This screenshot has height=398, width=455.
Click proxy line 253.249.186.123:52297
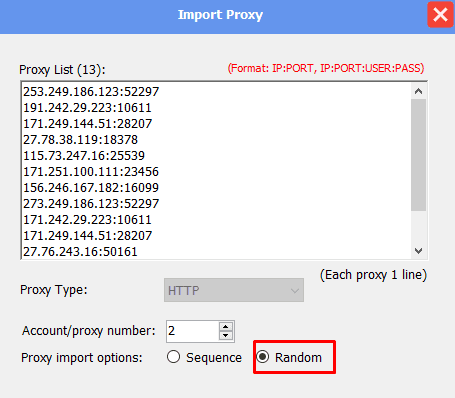[x=91, y=92]
